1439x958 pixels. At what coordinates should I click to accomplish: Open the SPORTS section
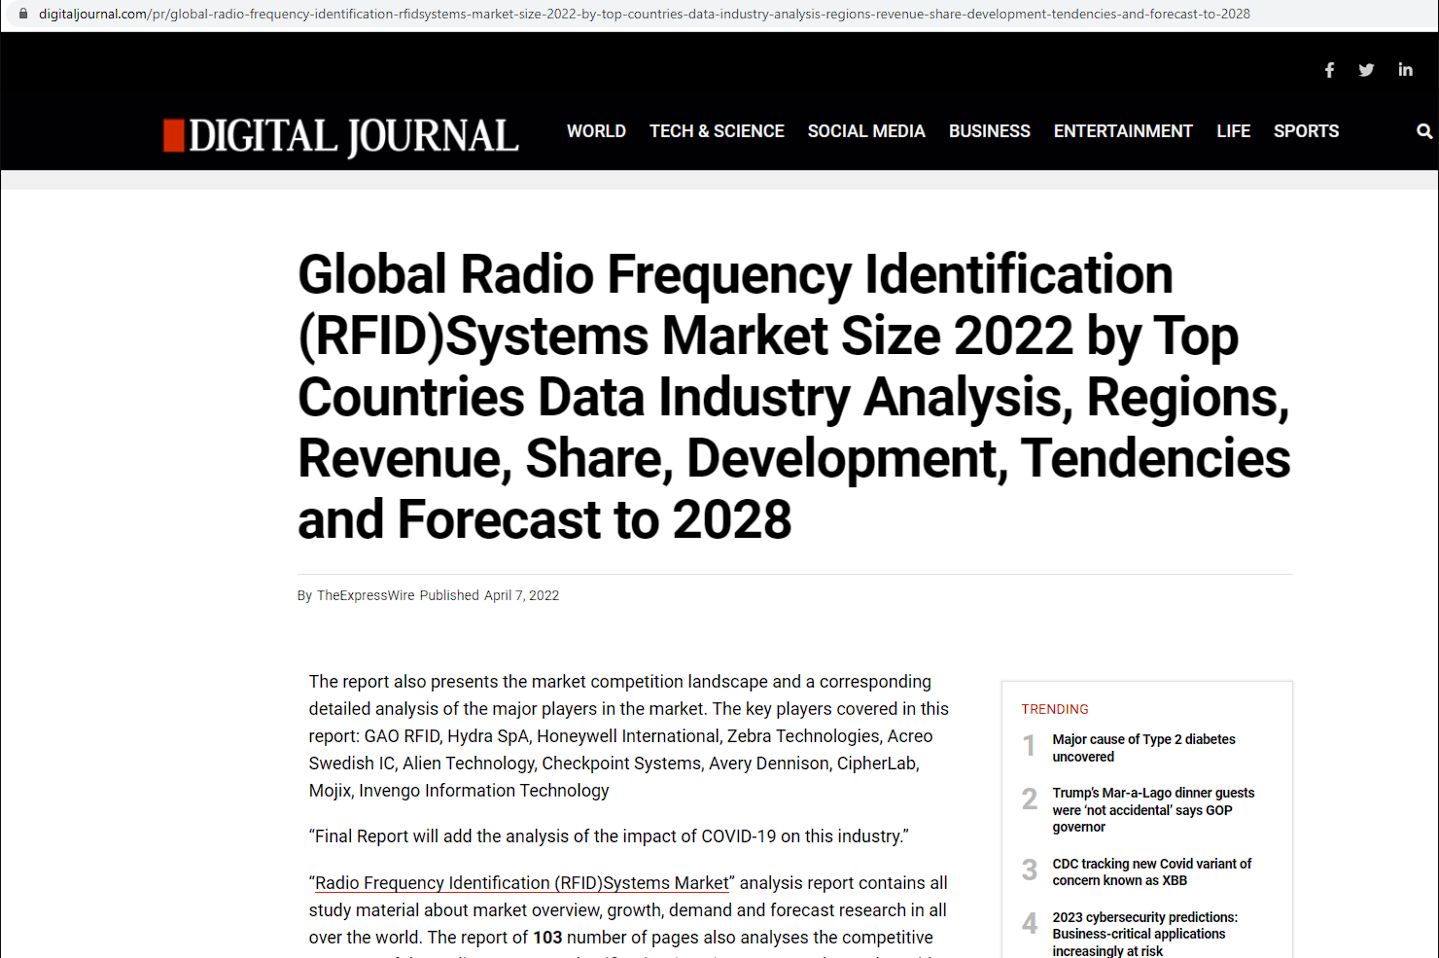pyautogui.click(x=1306, y=131)
